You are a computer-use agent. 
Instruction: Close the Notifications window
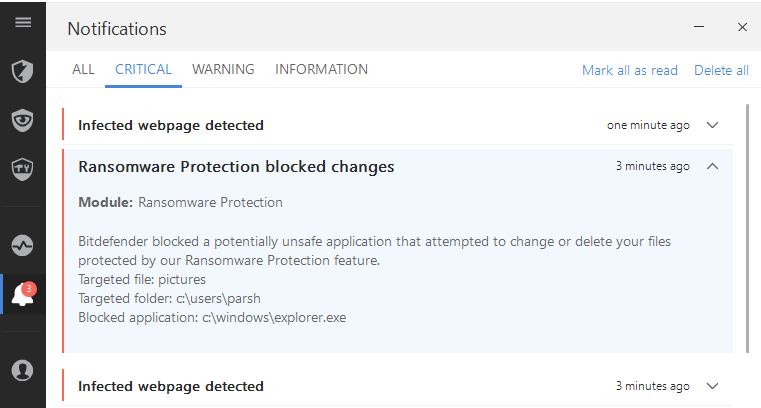[742, 27]
